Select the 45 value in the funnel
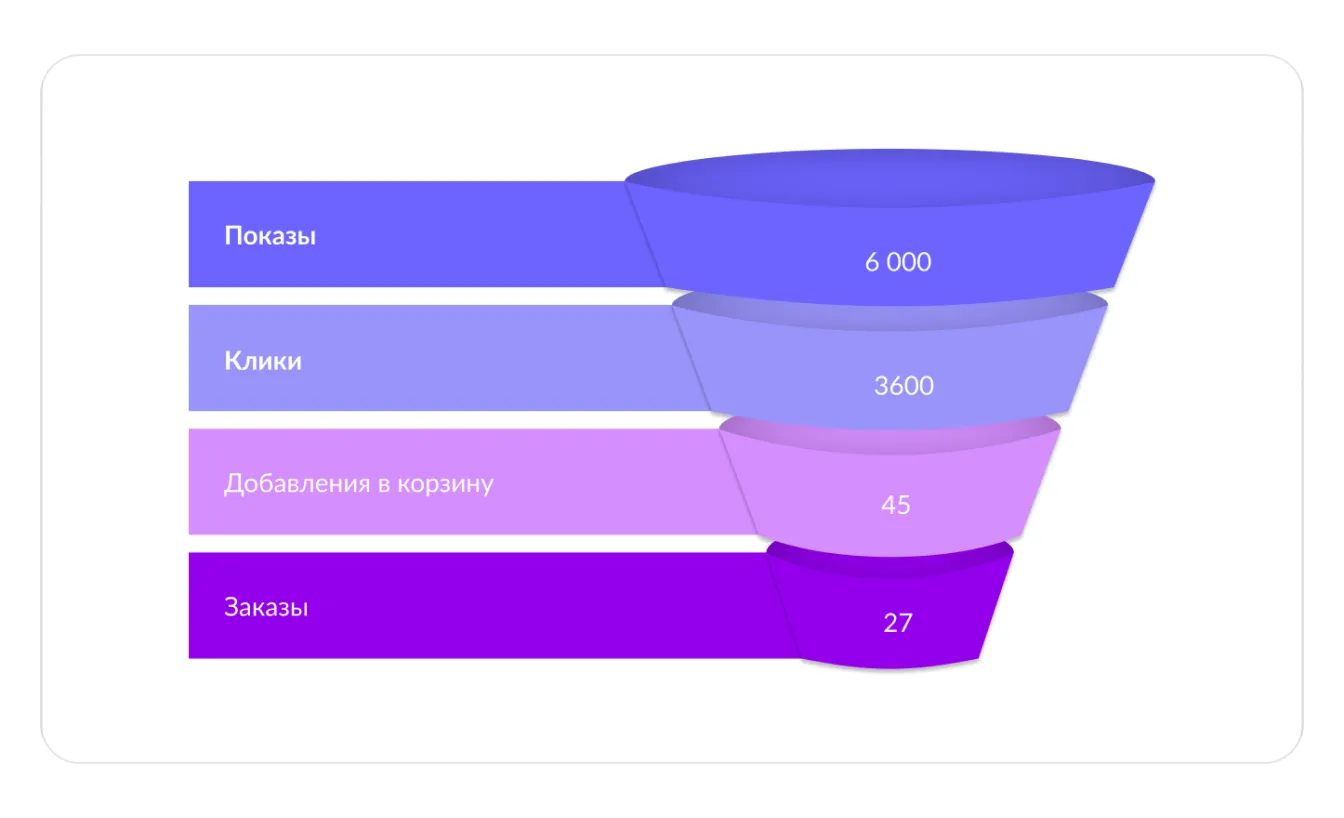The height and width of the screenshot is (818, 1344). [896, 505]
